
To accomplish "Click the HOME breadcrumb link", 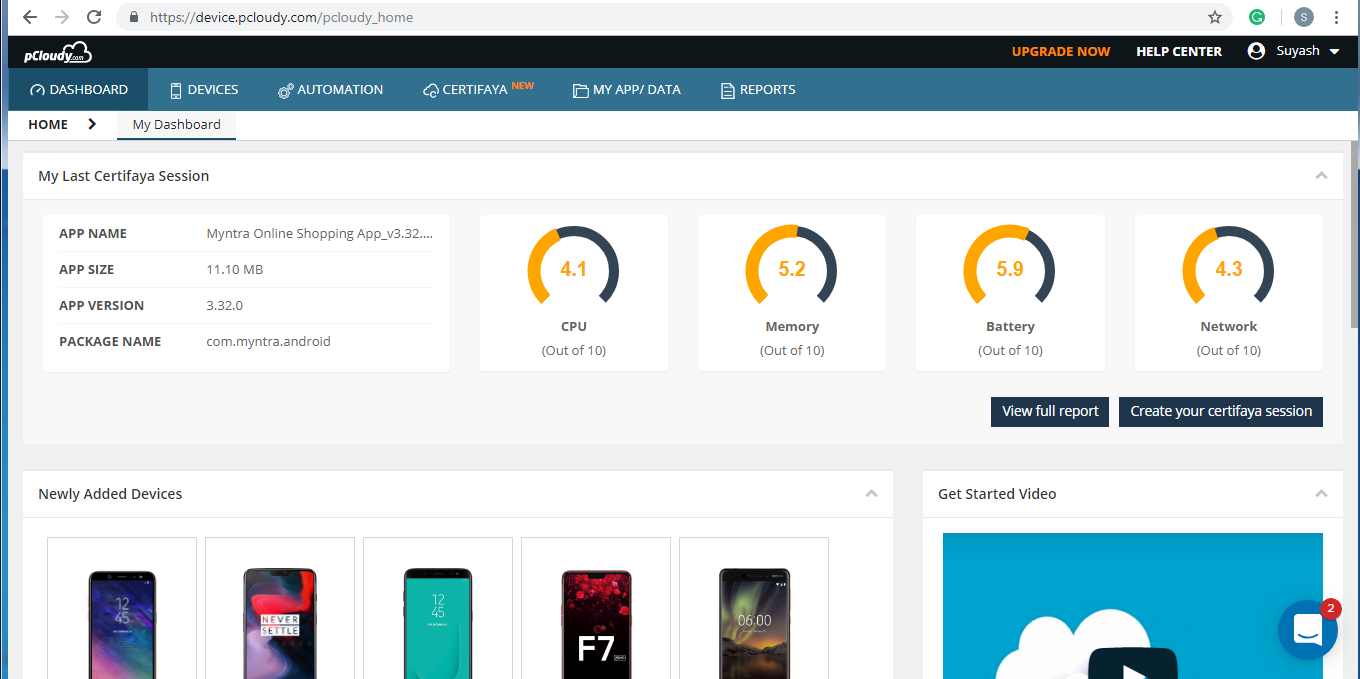I will point(48,125).
